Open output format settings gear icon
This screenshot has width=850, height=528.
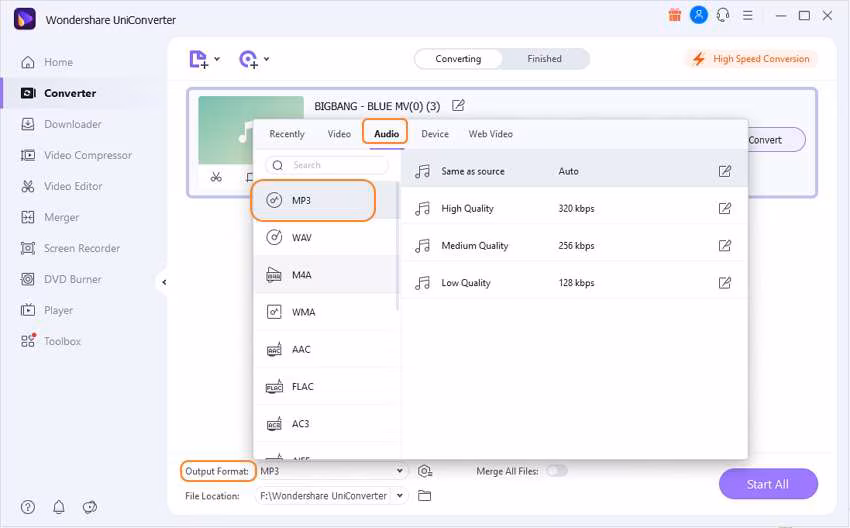(424, 471)
